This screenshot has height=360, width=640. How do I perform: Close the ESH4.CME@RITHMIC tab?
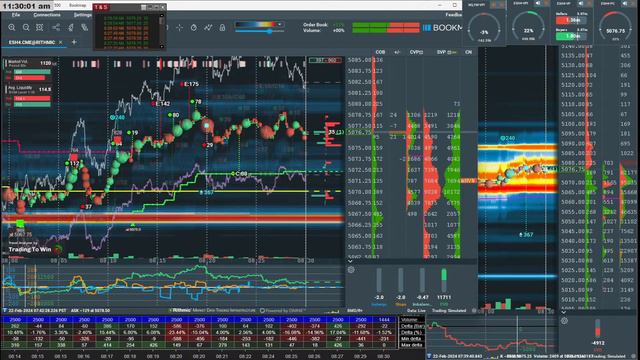pyautogui.click(x=60, y=42)
